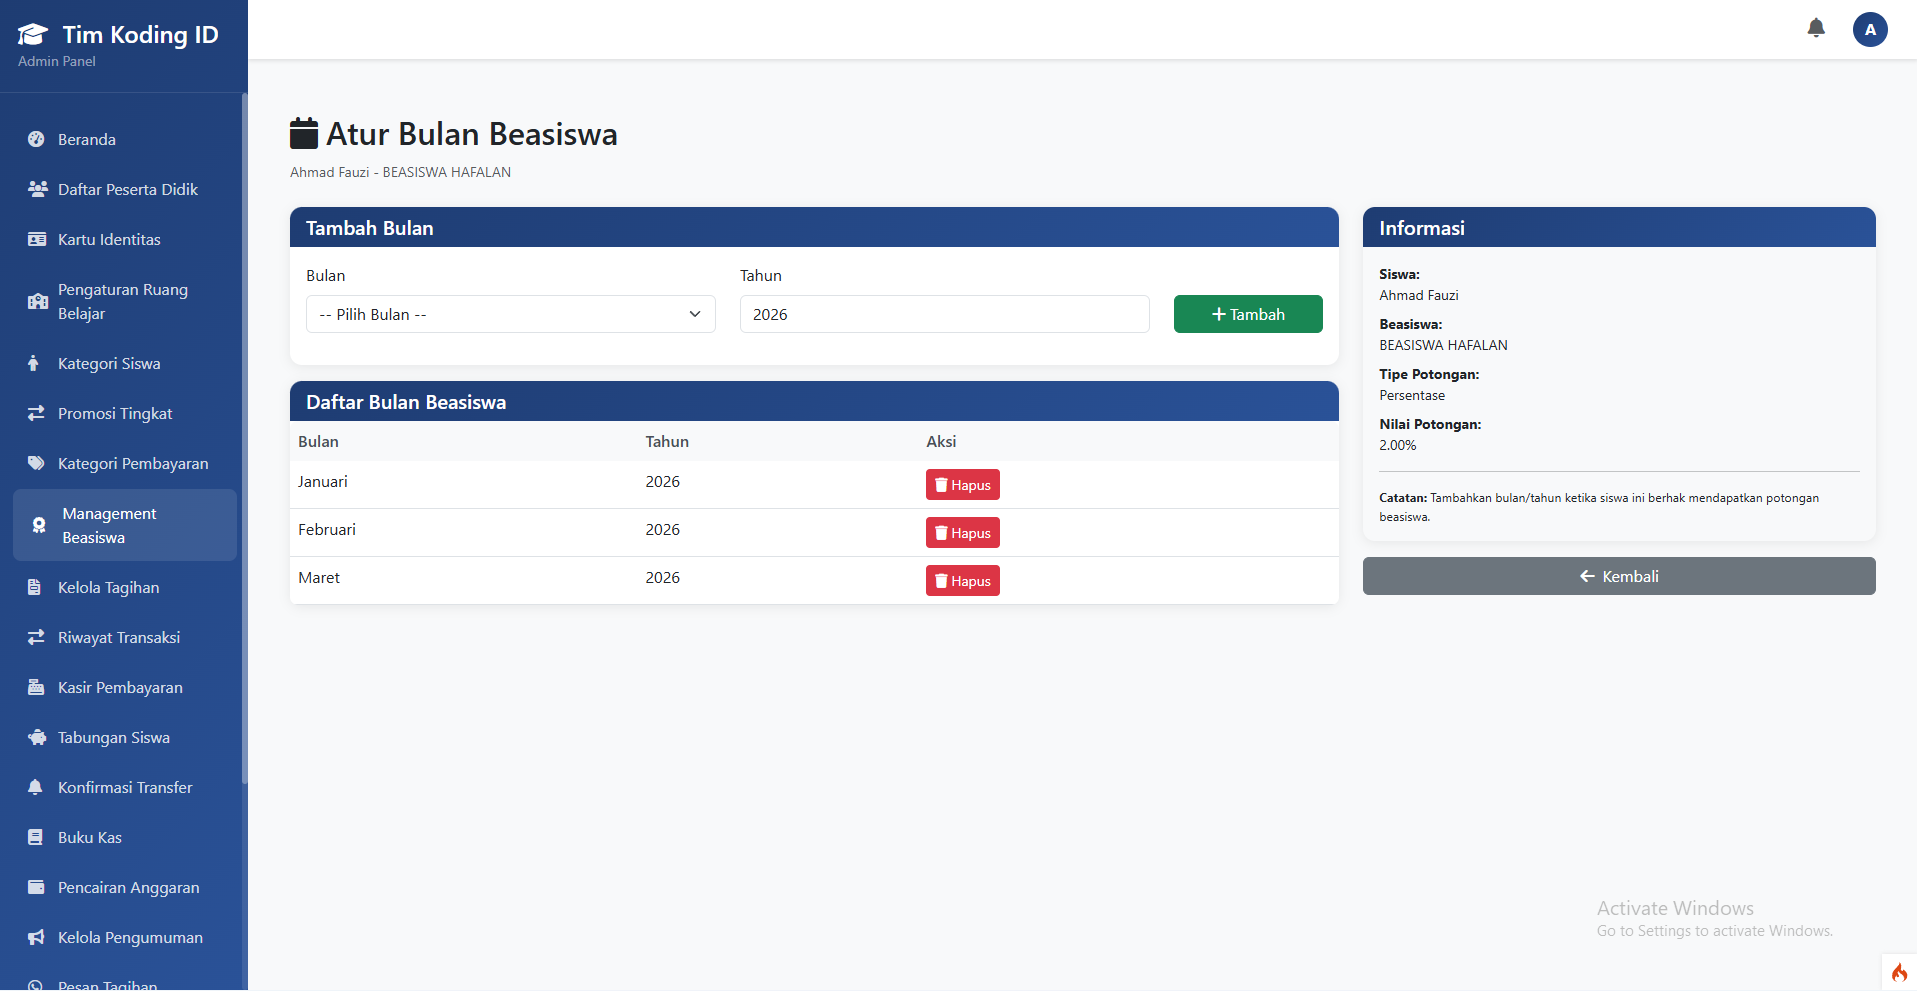Select the Kartu Identitas card icon

tap(36, 239)
